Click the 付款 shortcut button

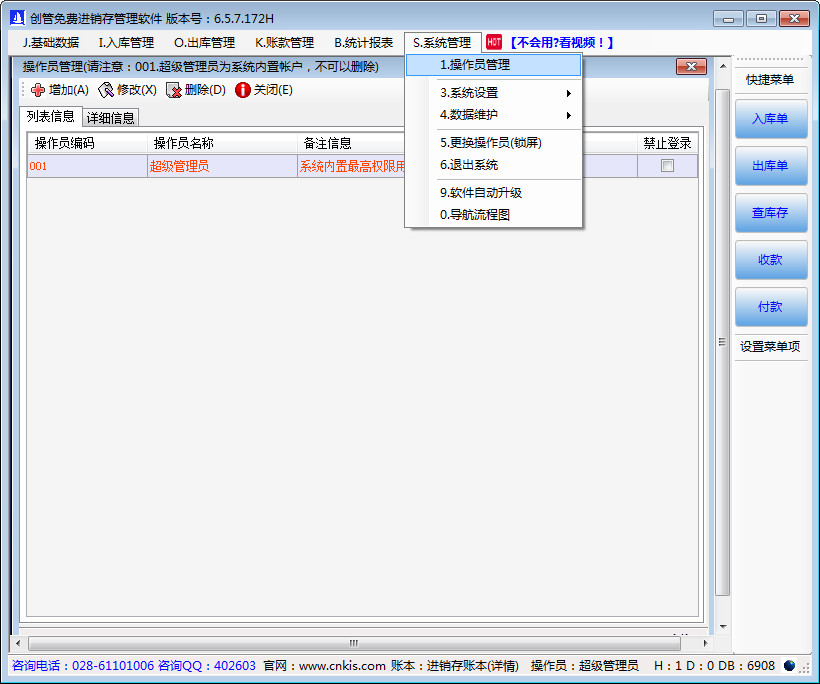point(771,306)
